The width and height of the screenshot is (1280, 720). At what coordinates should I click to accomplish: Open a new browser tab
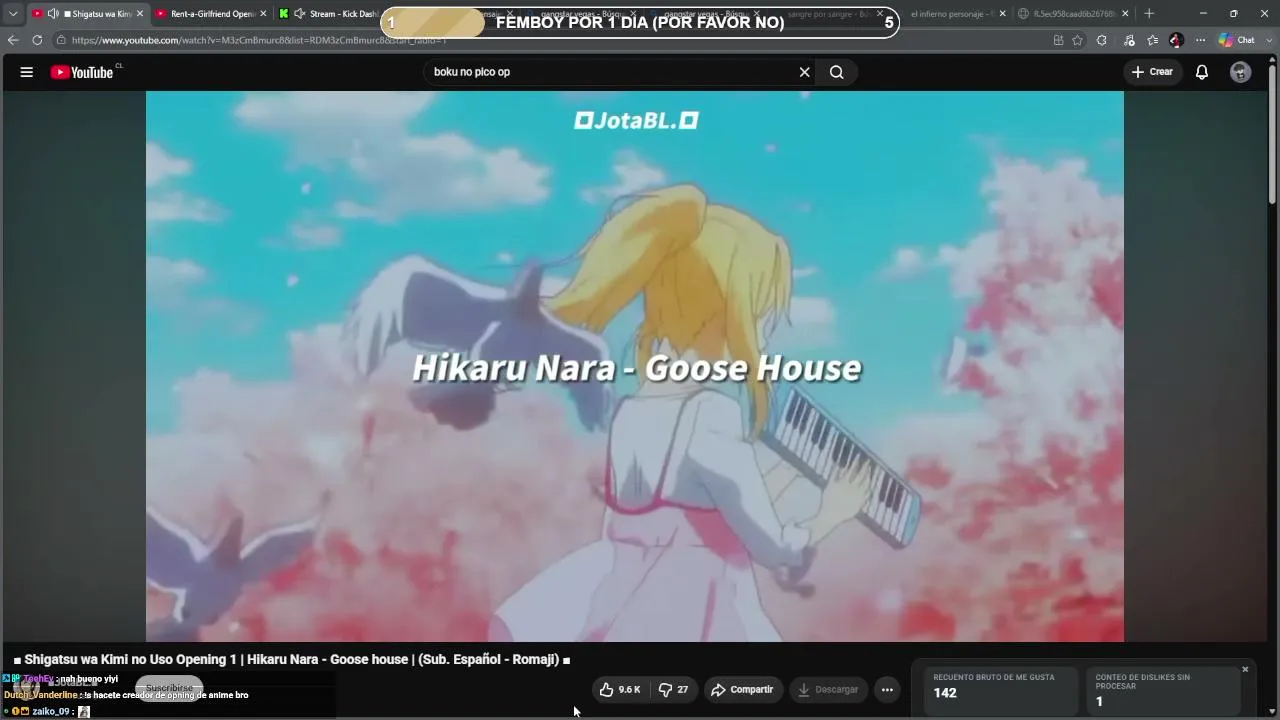point(1149,14)
